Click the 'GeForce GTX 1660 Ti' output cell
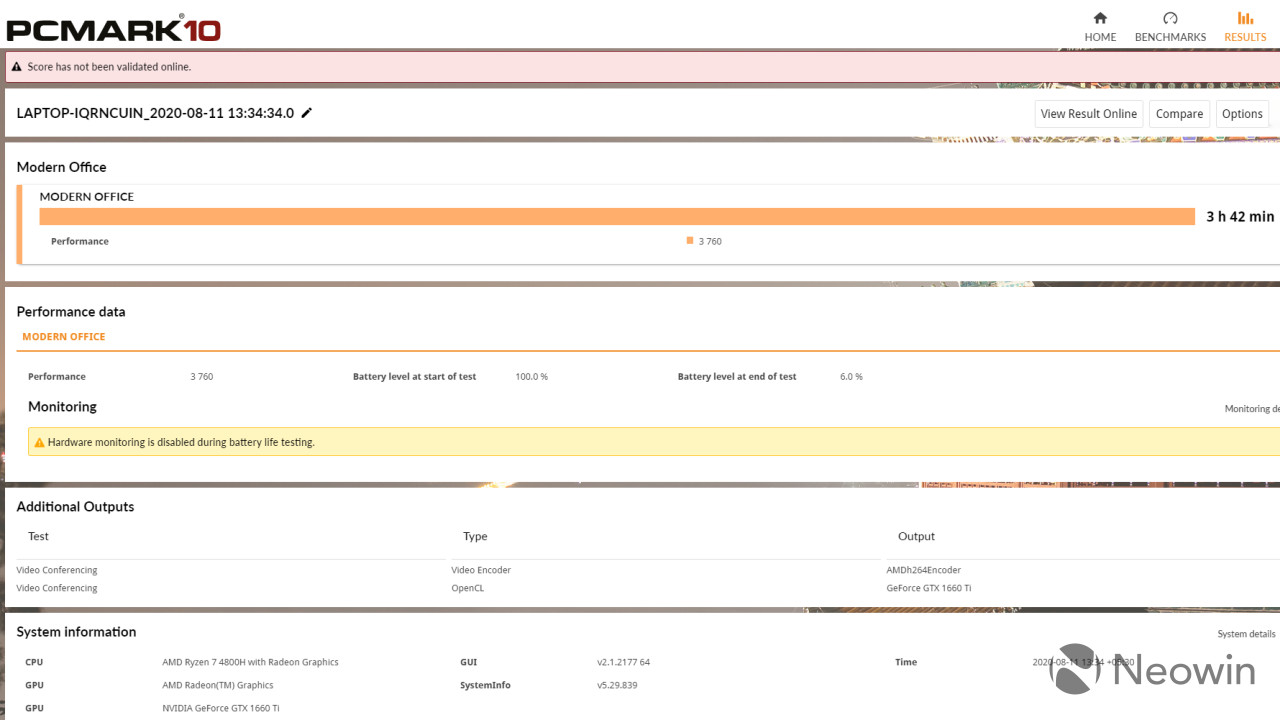This screenshot has width=1280, height=720. click(928, 588)
